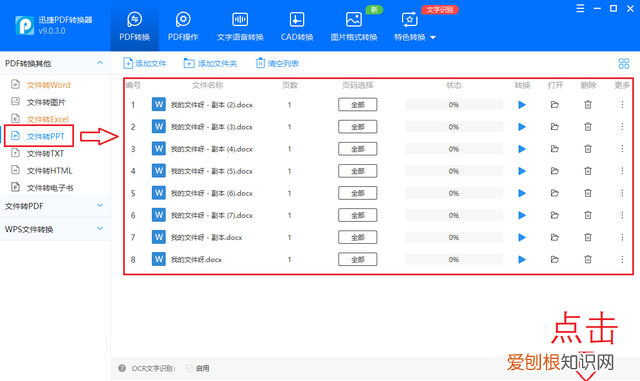Open the 图片格式转换 tab

point(353,27)
